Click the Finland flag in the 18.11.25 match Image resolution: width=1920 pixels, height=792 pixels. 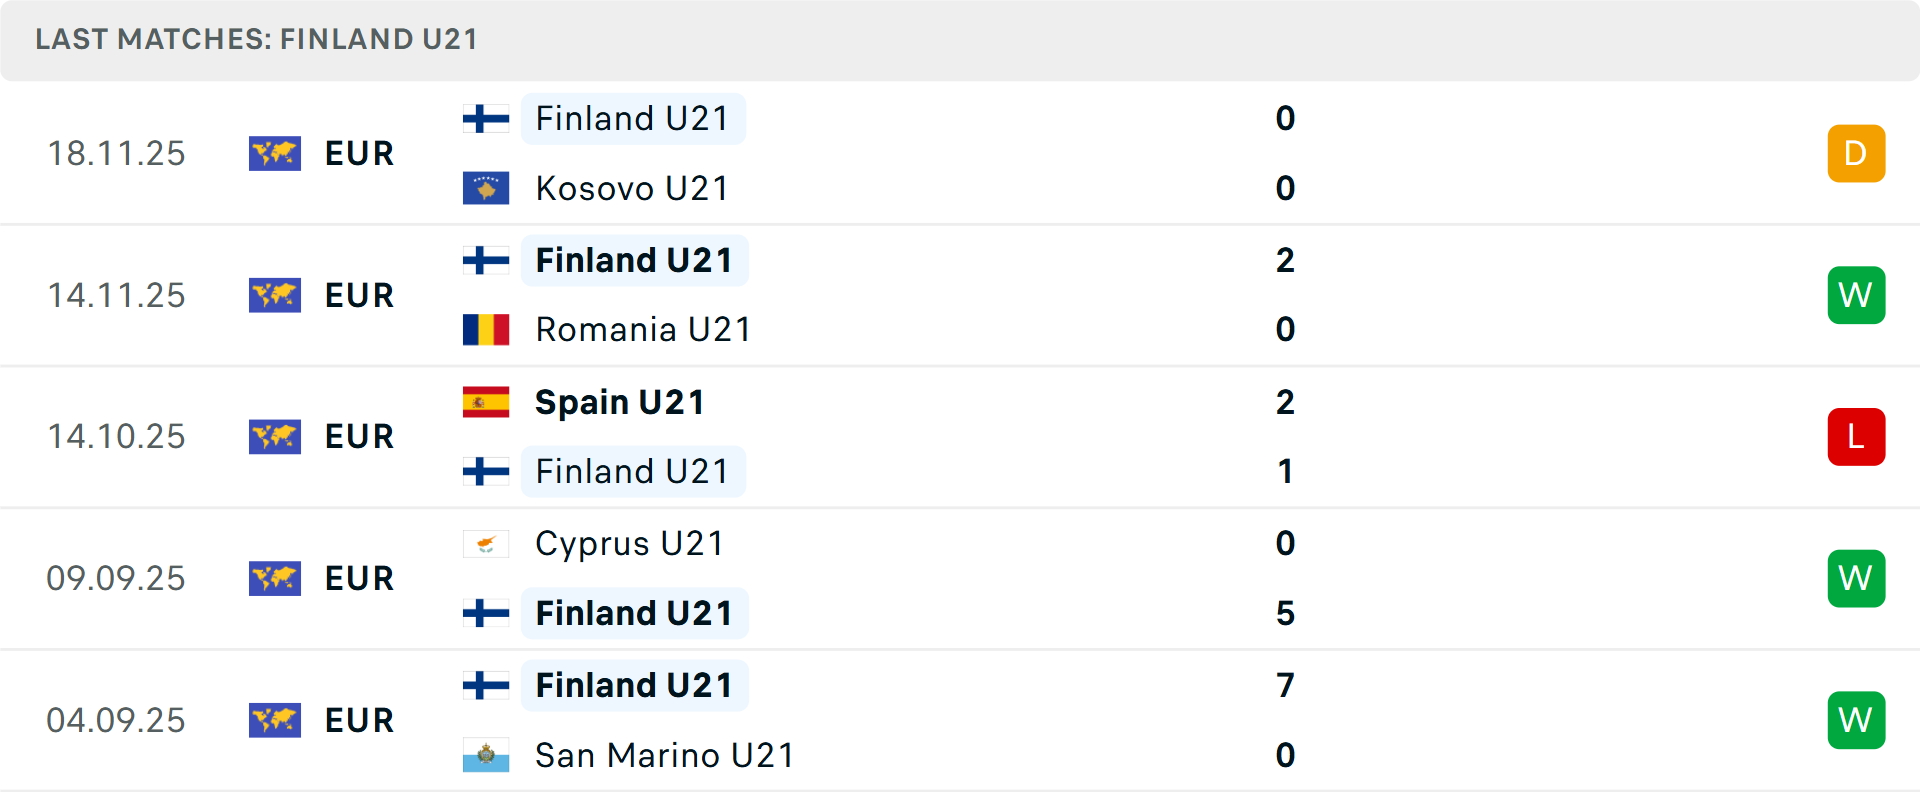click(x=486, y=119)
